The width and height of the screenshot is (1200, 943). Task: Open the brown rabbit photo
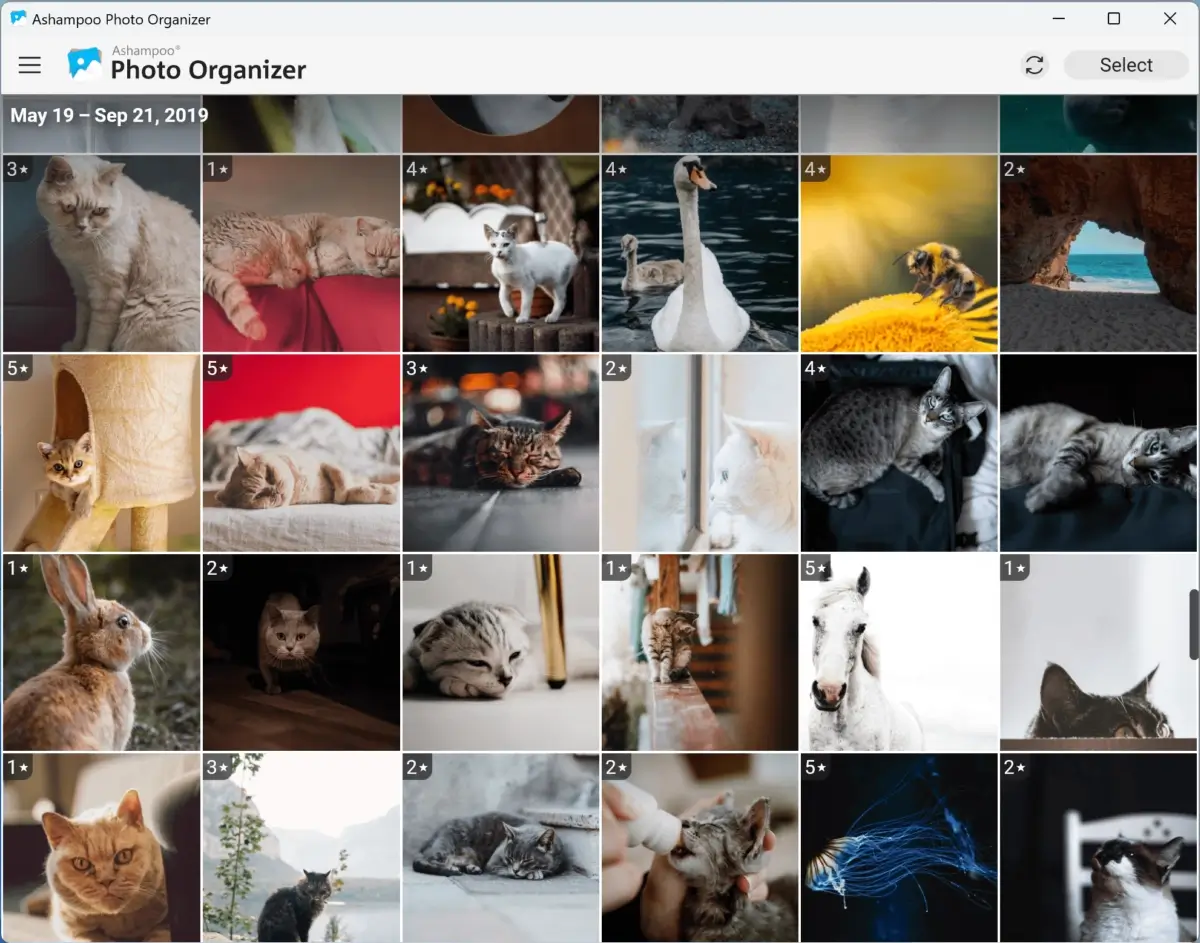coord(101,652)
